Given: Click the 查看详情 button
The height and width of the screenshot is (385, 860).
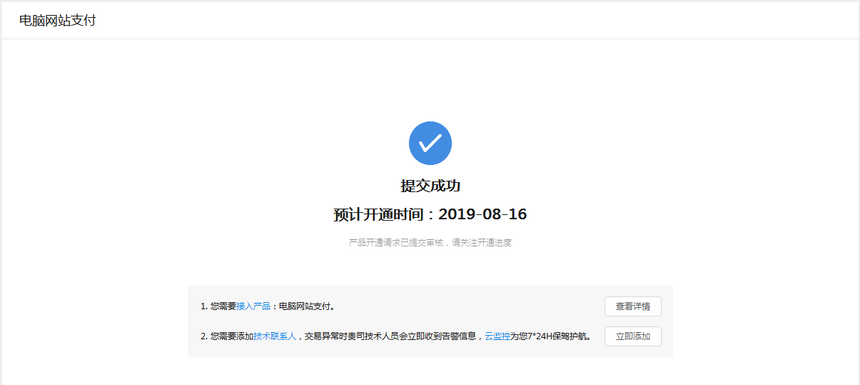Looking at the screenshot, I should pos(633,307).
